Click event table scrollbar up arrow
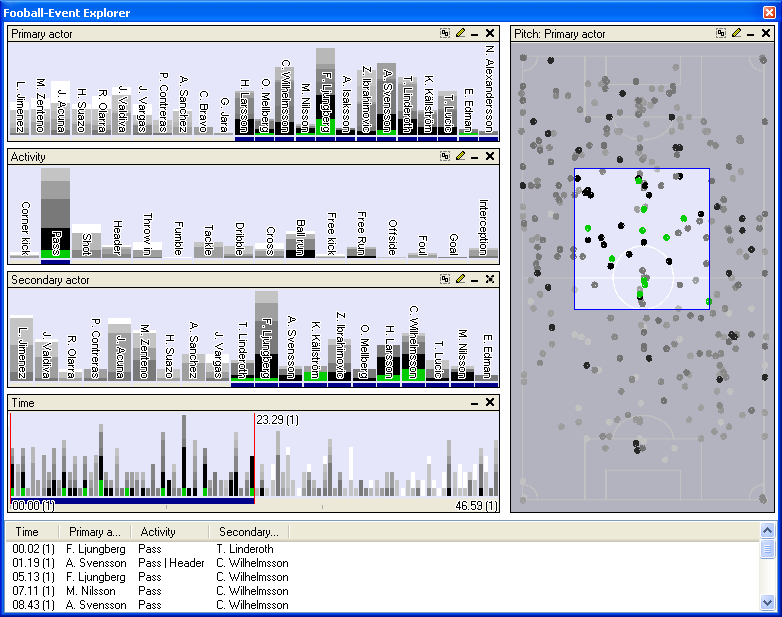 tap(768, 530)
